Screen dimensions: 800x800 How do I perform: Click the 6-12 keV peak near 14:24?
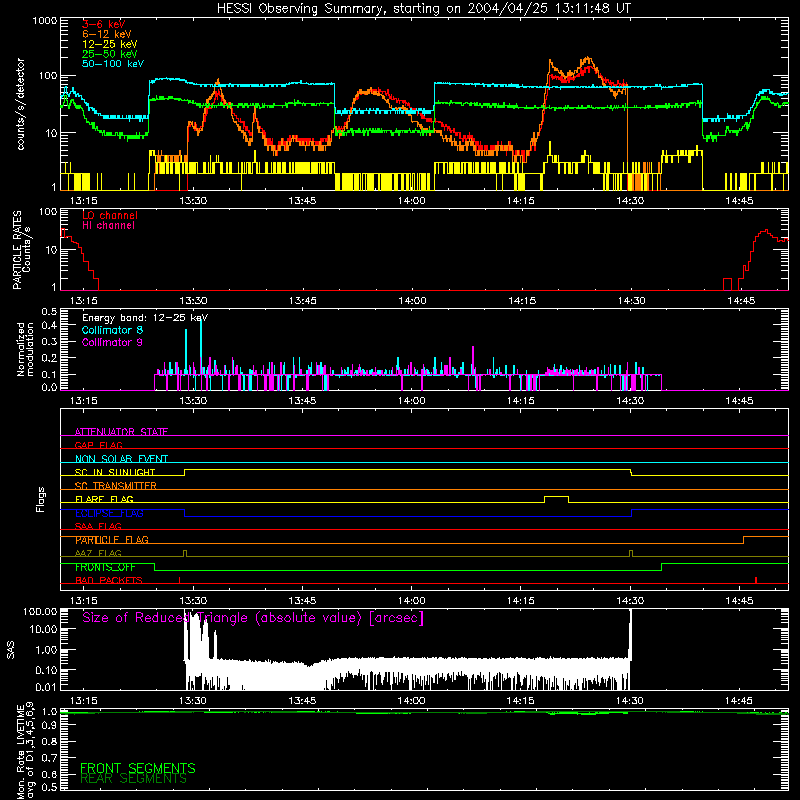588,59
